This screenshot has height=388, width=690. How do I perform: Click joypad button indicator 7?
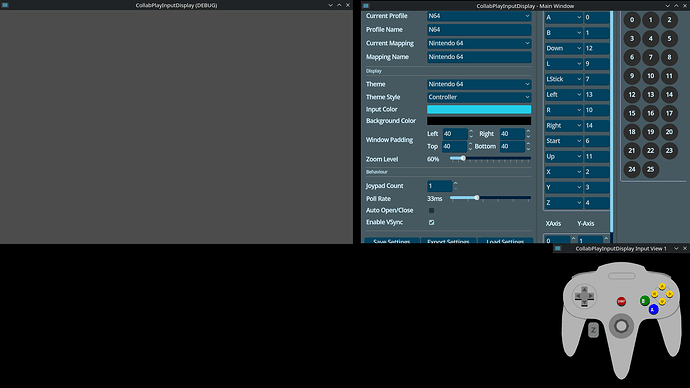[x=650, y=57]
